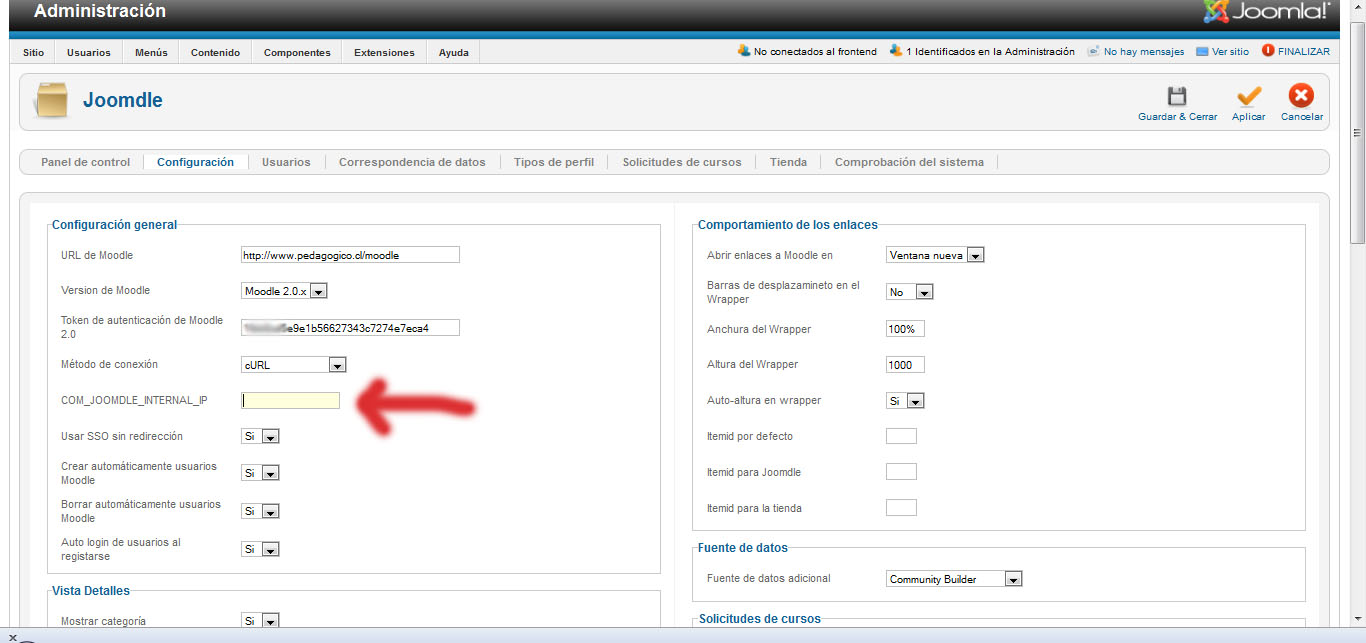Open the Version de Moodle dropdown

[x=285, y=291]
